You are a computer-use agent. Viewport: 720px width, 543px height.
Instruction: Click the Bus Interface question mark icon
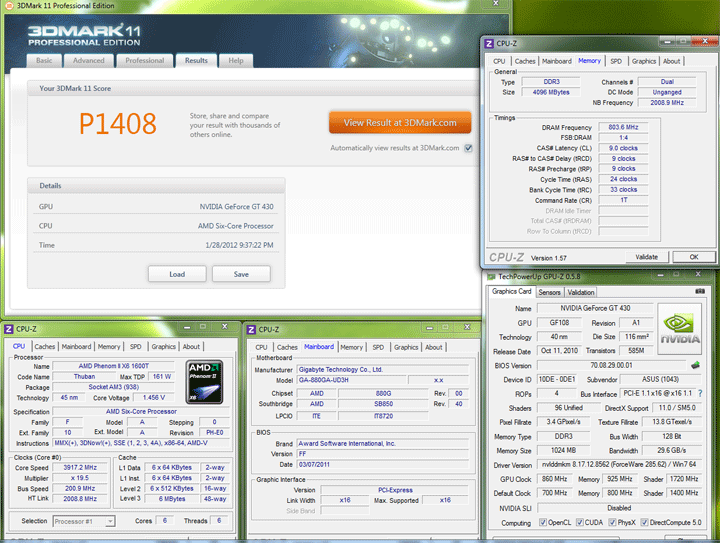[x=700, y=393]
